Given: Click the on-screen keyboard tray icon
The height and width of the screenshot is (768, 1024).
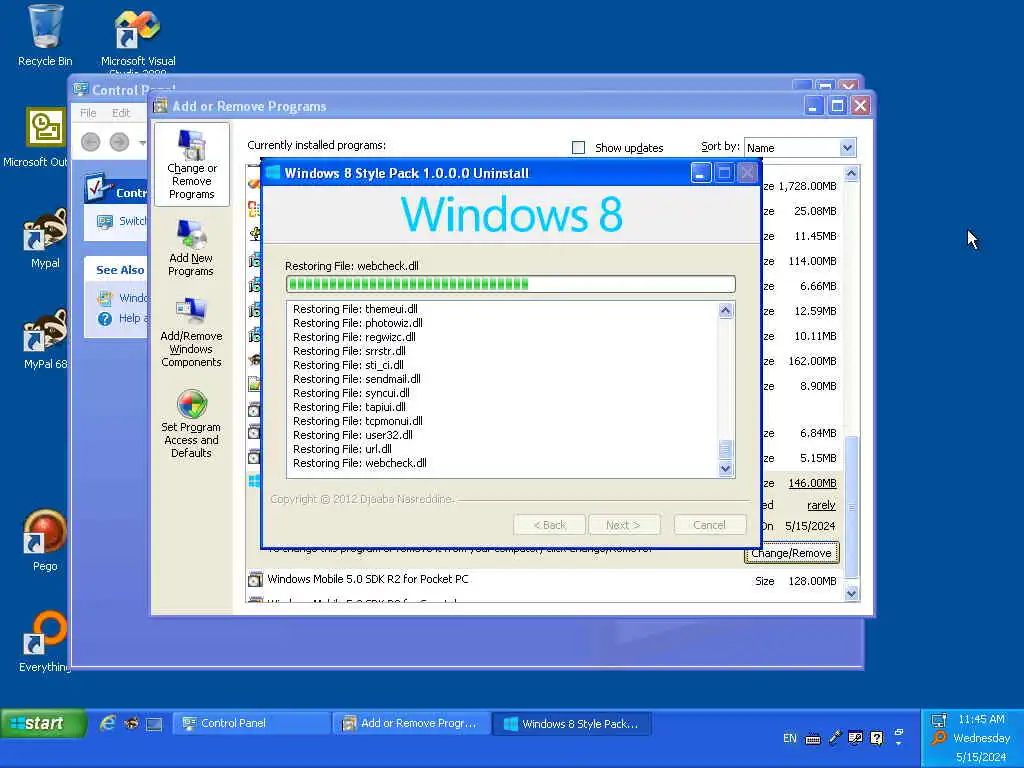Looking at the screenshot, I should coord(813,739).
